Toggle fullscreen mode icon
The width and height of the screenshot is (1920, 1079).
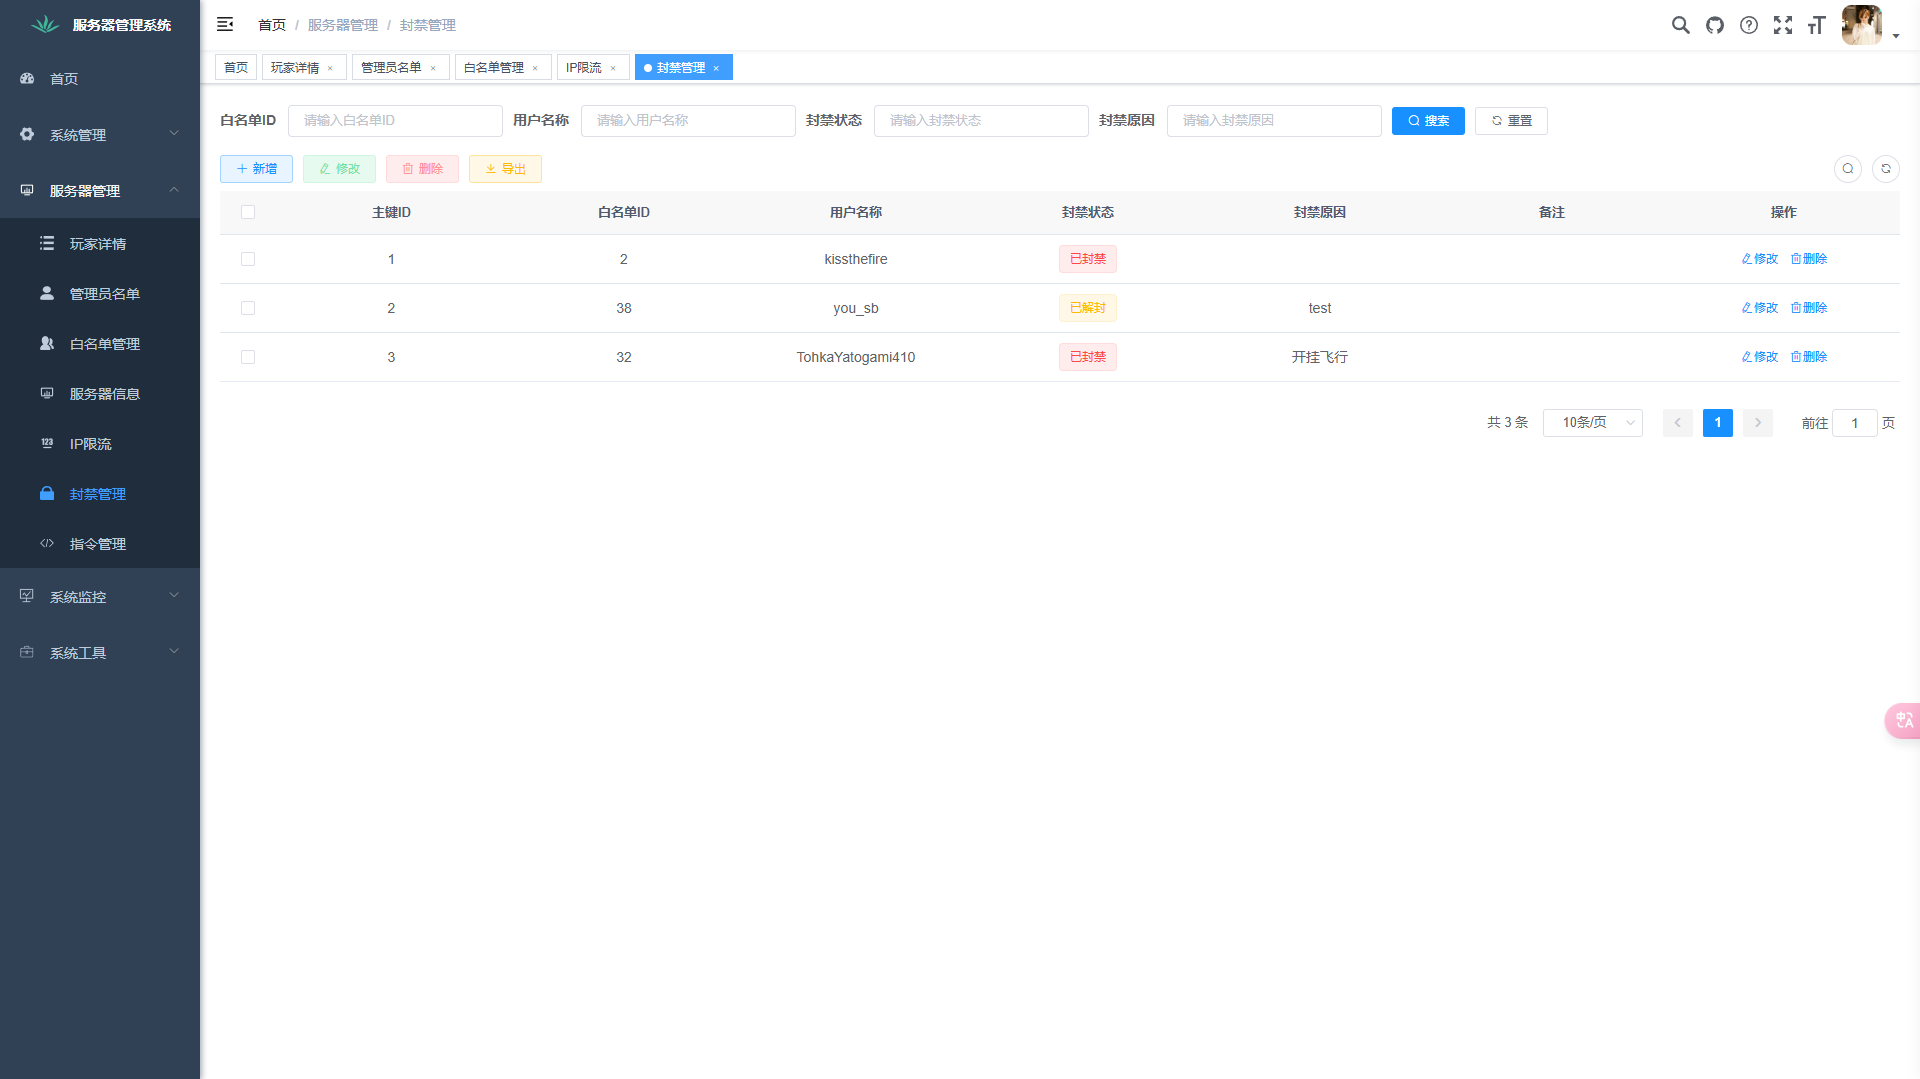coord(1783,25)
